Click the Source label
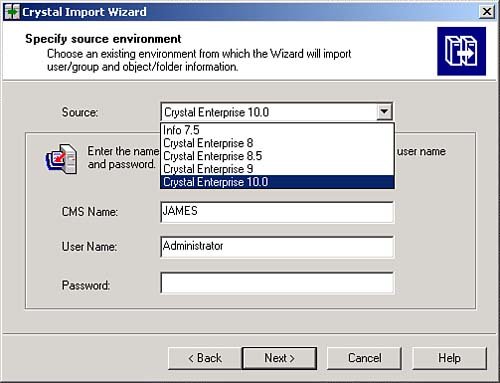500x383 pixels. click(80, 112)
